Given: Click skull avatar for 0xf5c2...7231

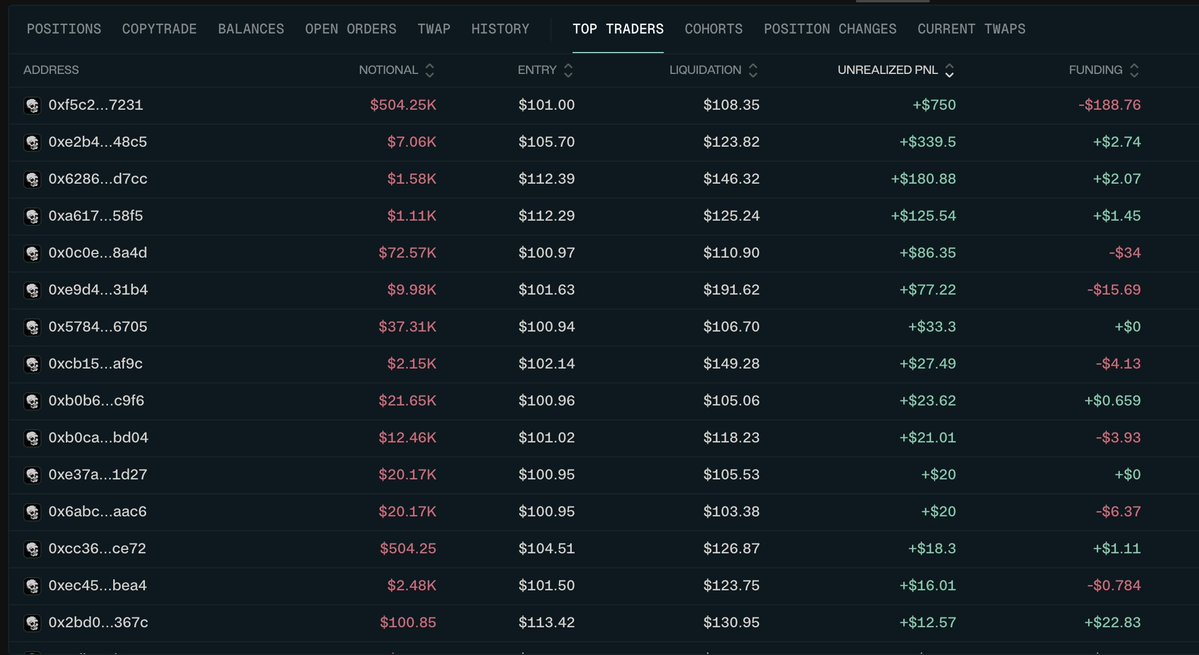Looking at the screenshot, I should [x=32, y=105].
